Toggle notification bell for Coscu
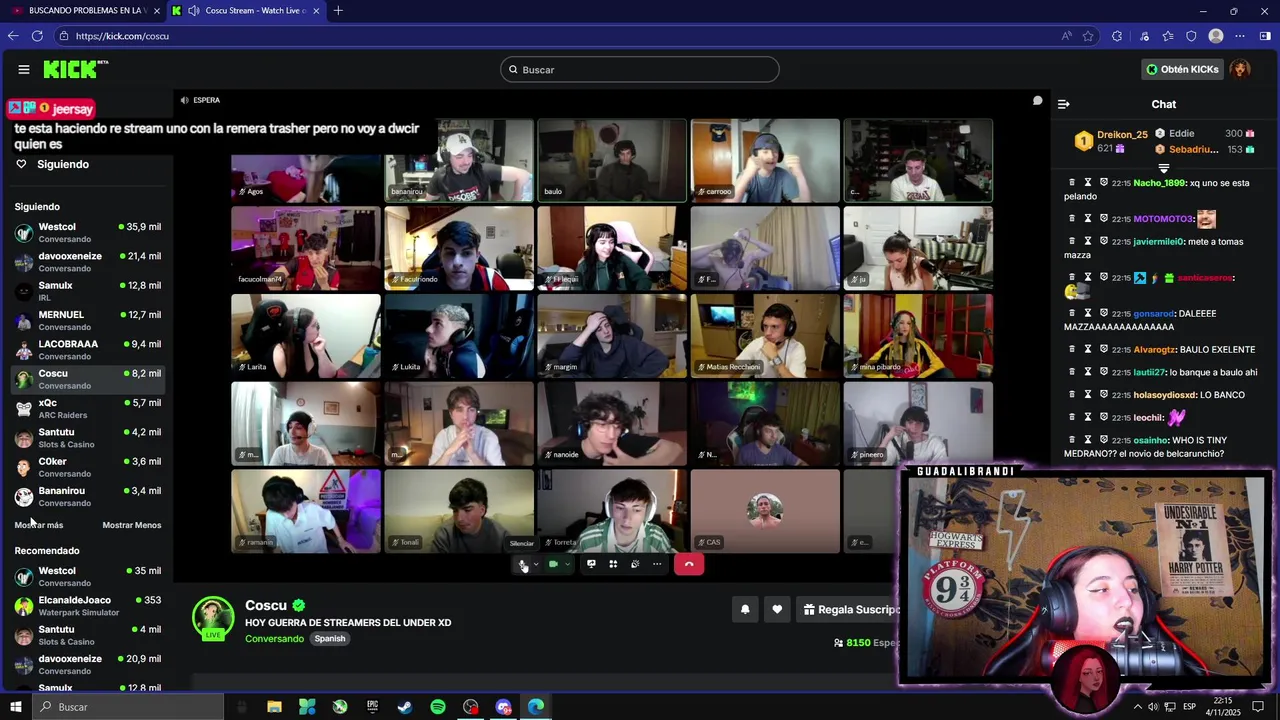 (745, 609)
